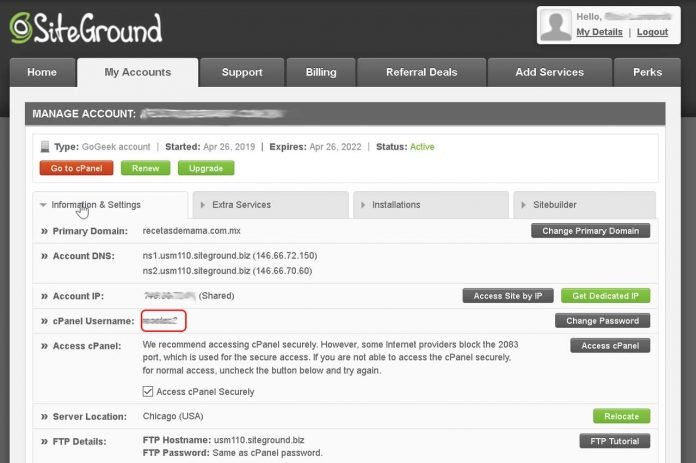Open the Home tab
Screen dimensions: 696x463
click(x=42, y=72)
